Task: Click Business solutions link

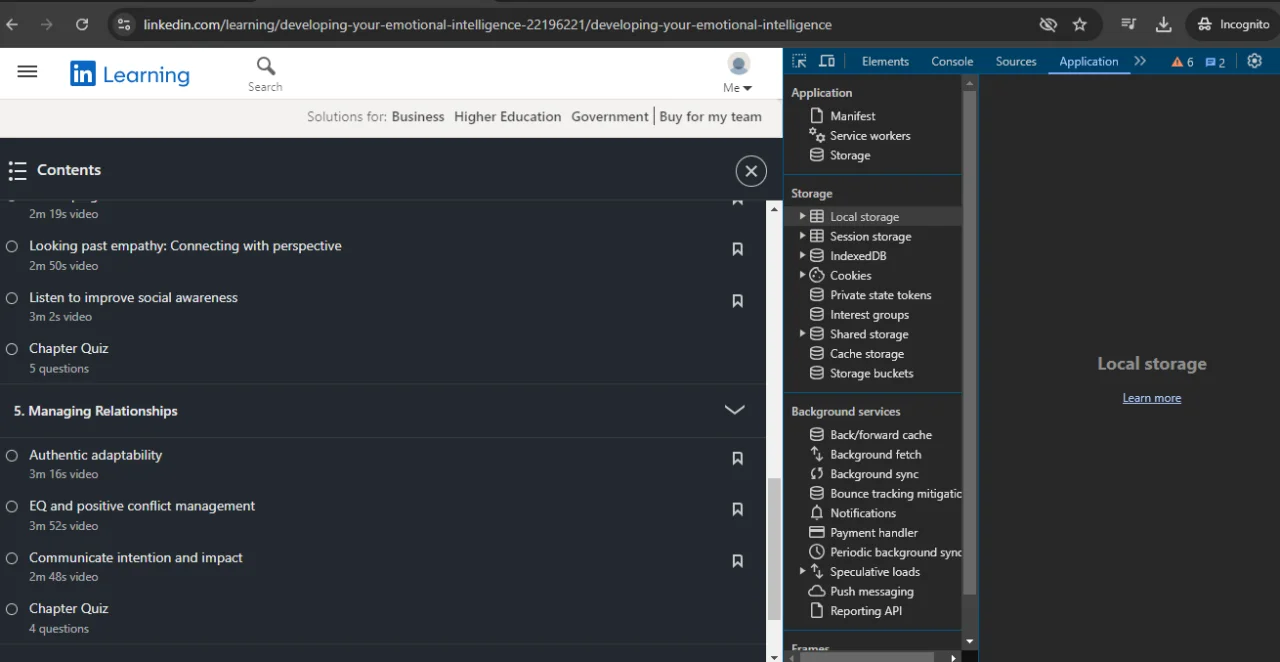Action: coord(418,117)
